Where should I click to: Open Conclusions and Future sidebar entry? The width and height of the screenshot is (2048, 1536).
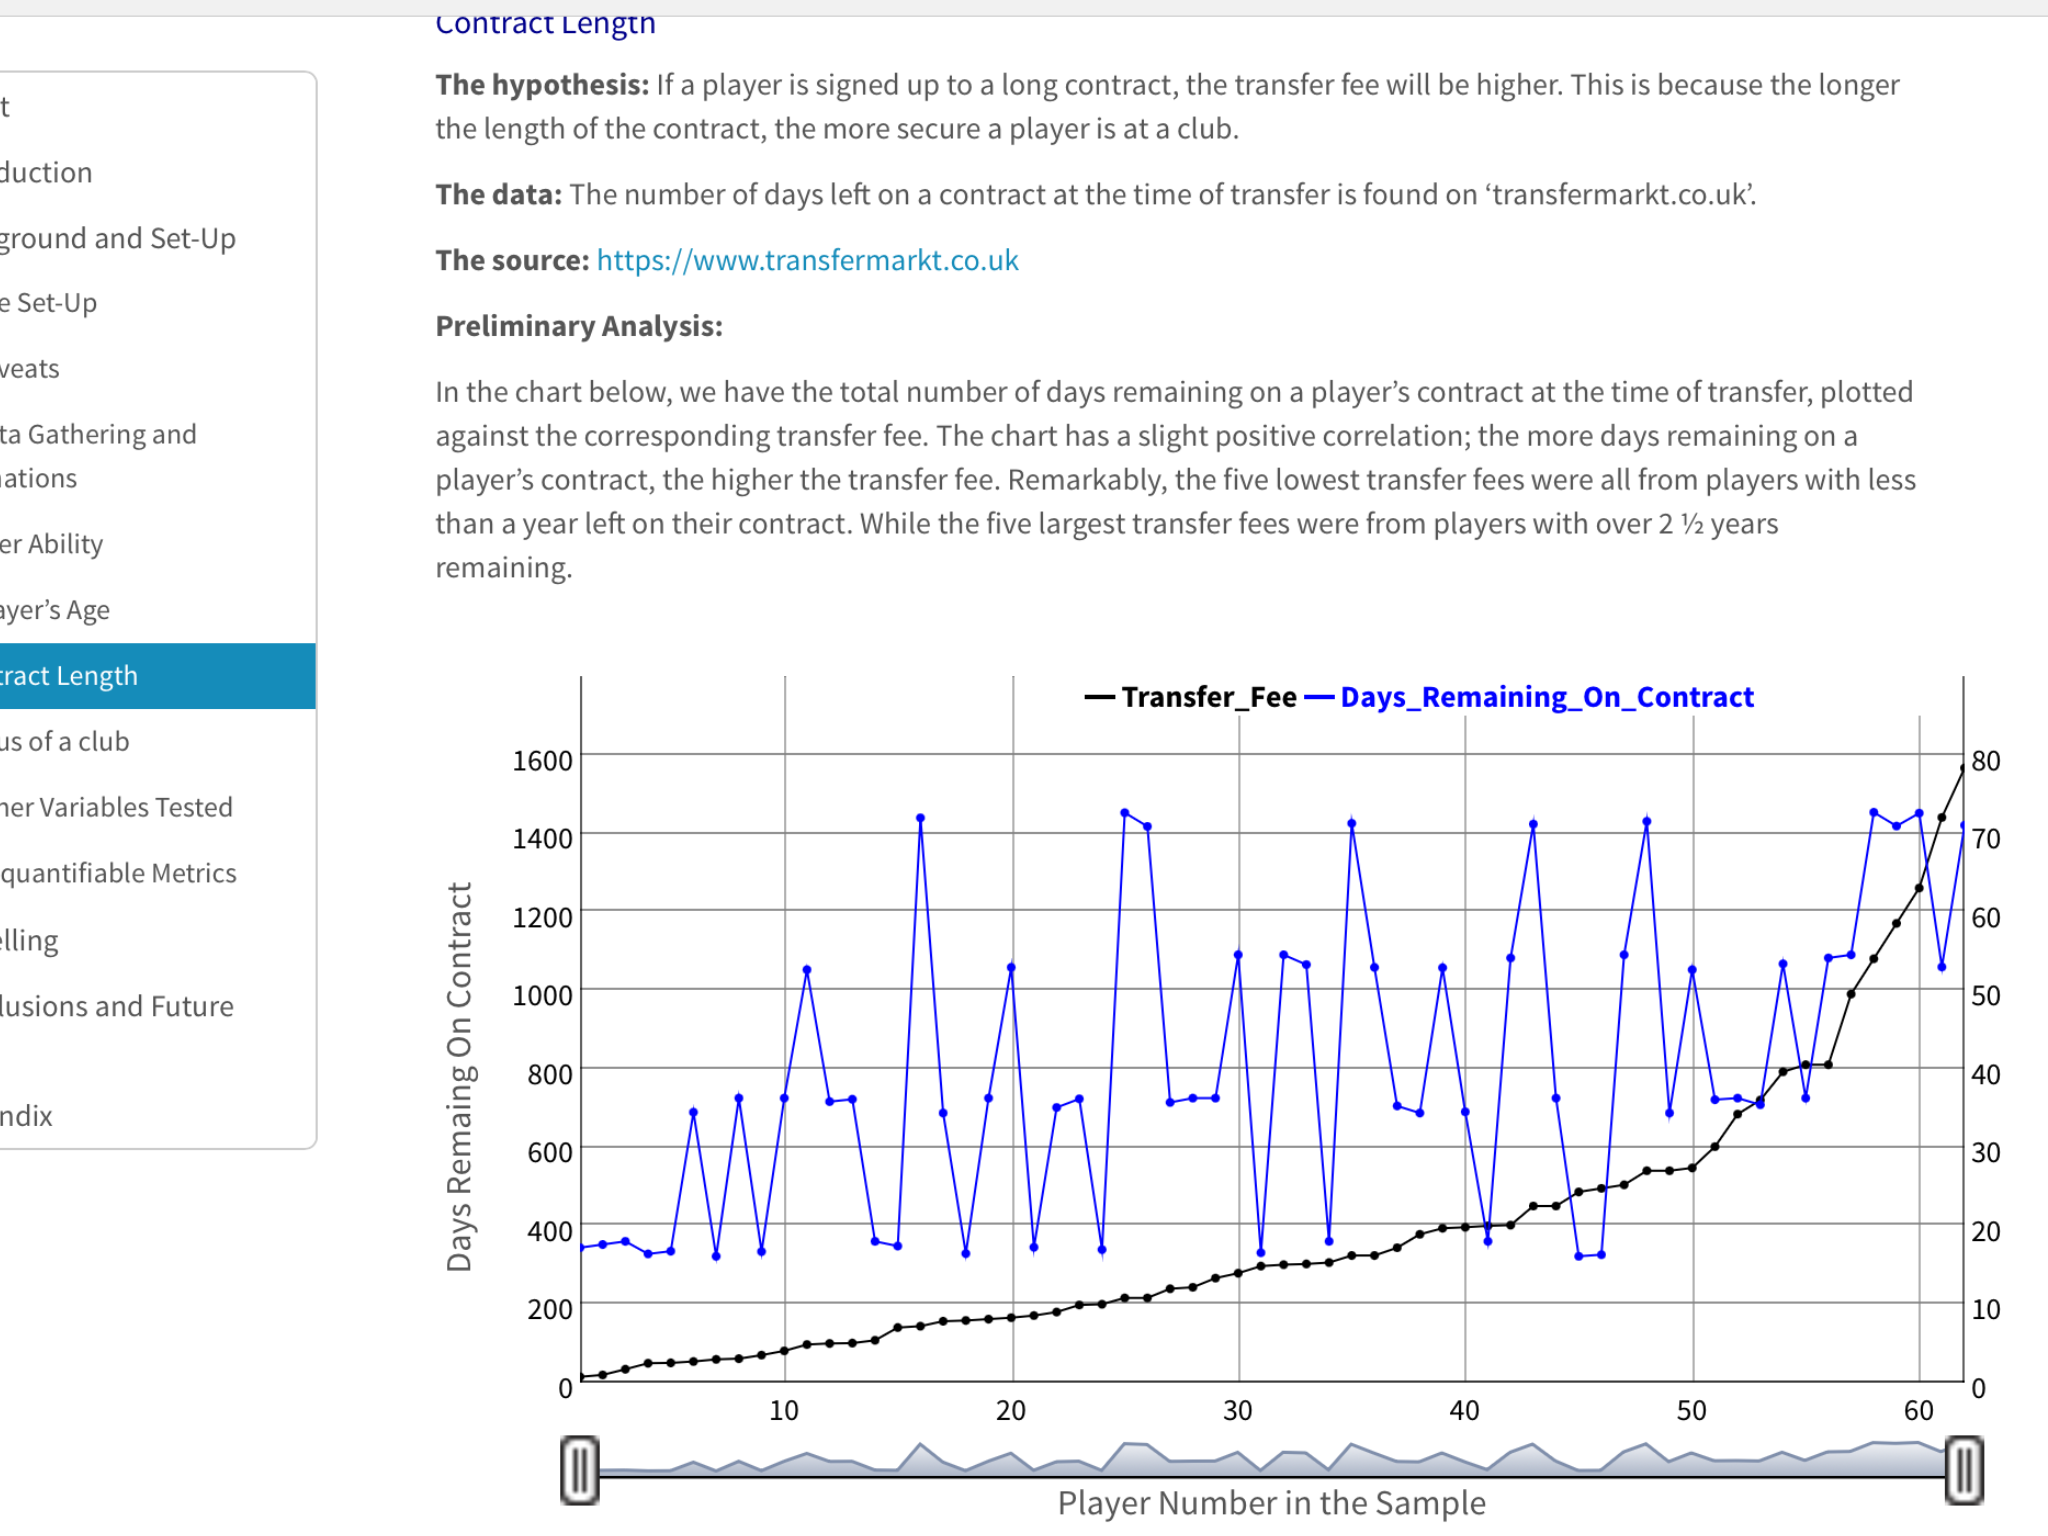pos(117,1006)
